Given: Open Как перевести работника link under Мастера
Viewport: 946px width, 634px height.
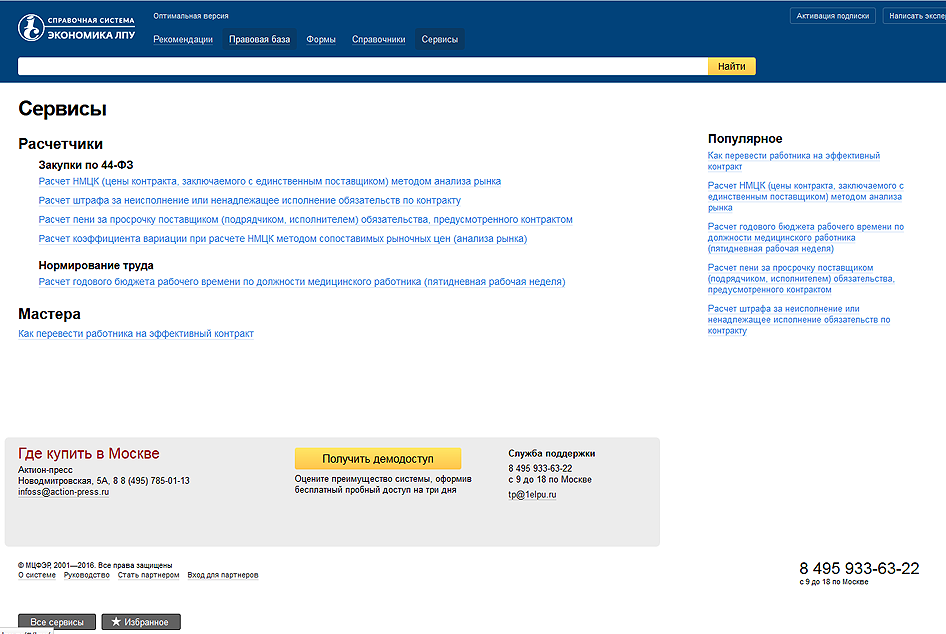Looking at the screenshot, I should tap(136, 334).
